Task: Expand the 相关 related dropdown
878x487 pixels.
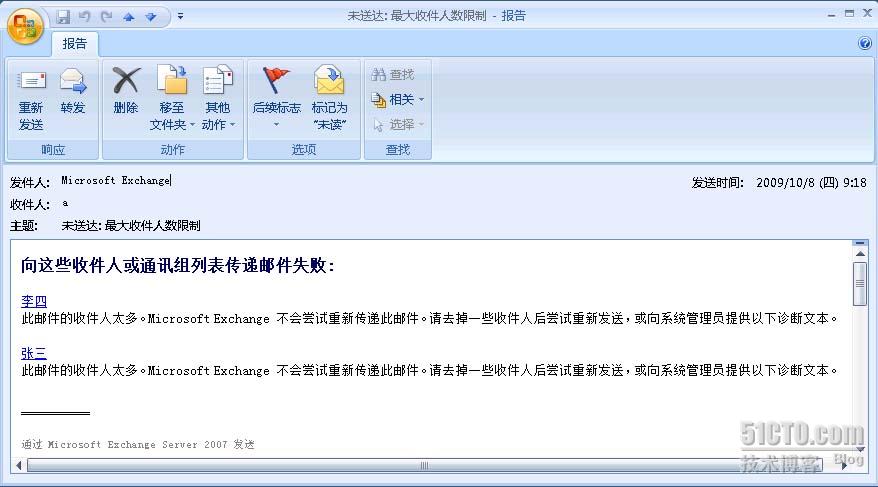Action: click(398, 100)
